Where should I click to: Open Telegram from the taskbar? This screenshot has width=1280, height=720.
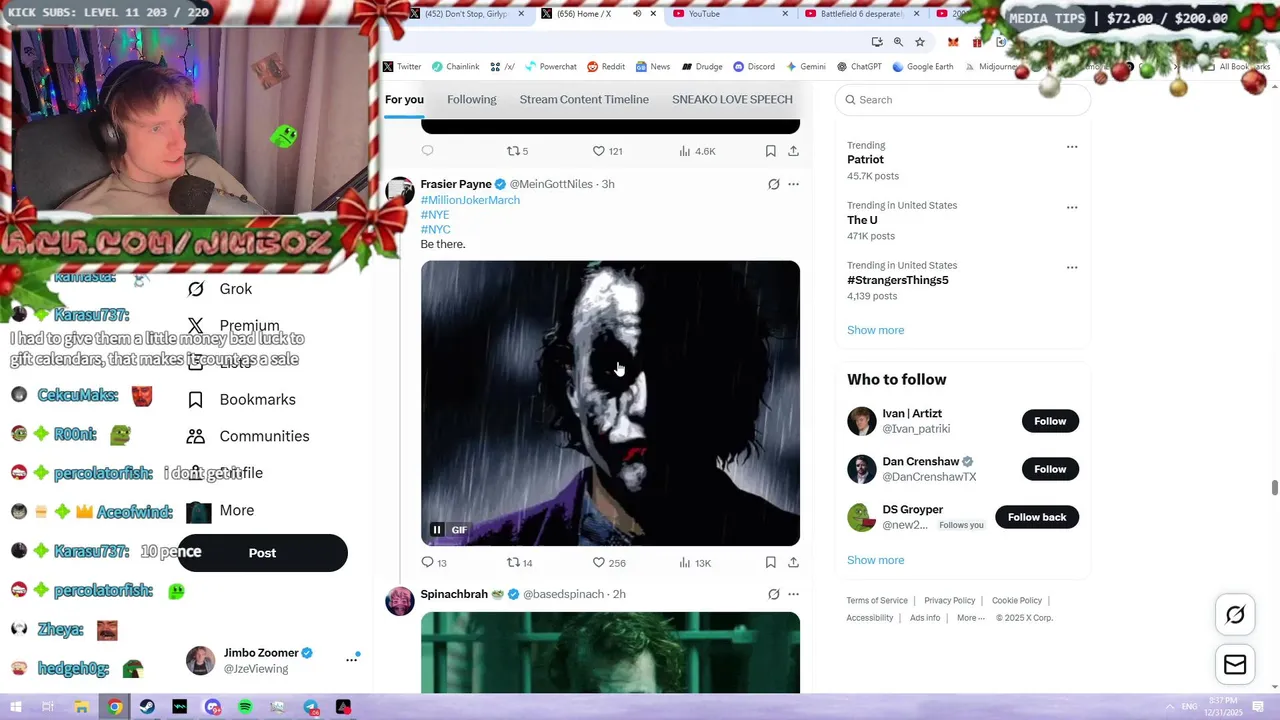[311, 707]
